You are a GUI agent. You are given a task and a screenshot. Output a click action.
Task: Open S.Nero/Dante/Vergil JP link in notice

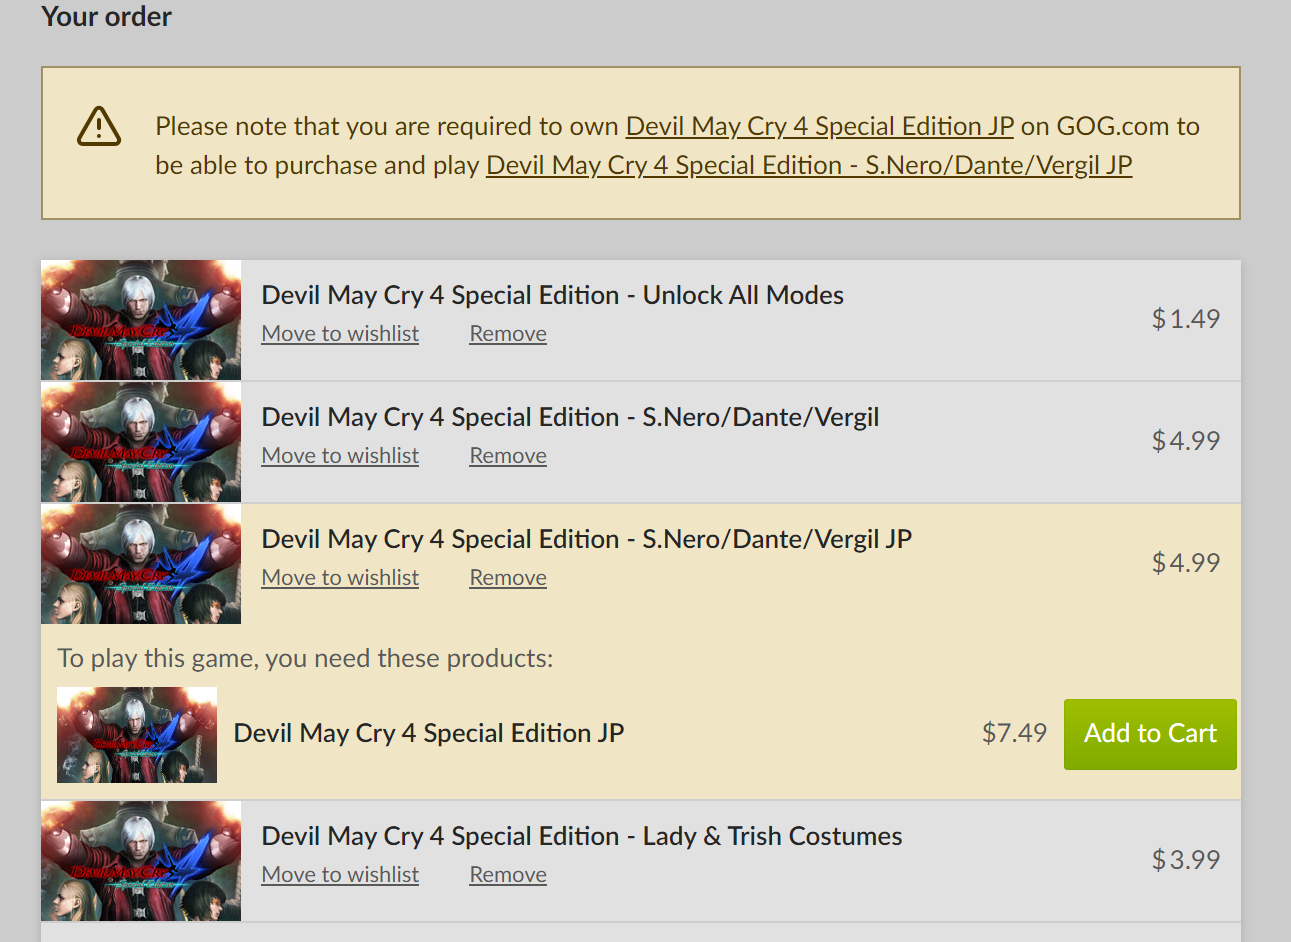(x=809, y=165)
